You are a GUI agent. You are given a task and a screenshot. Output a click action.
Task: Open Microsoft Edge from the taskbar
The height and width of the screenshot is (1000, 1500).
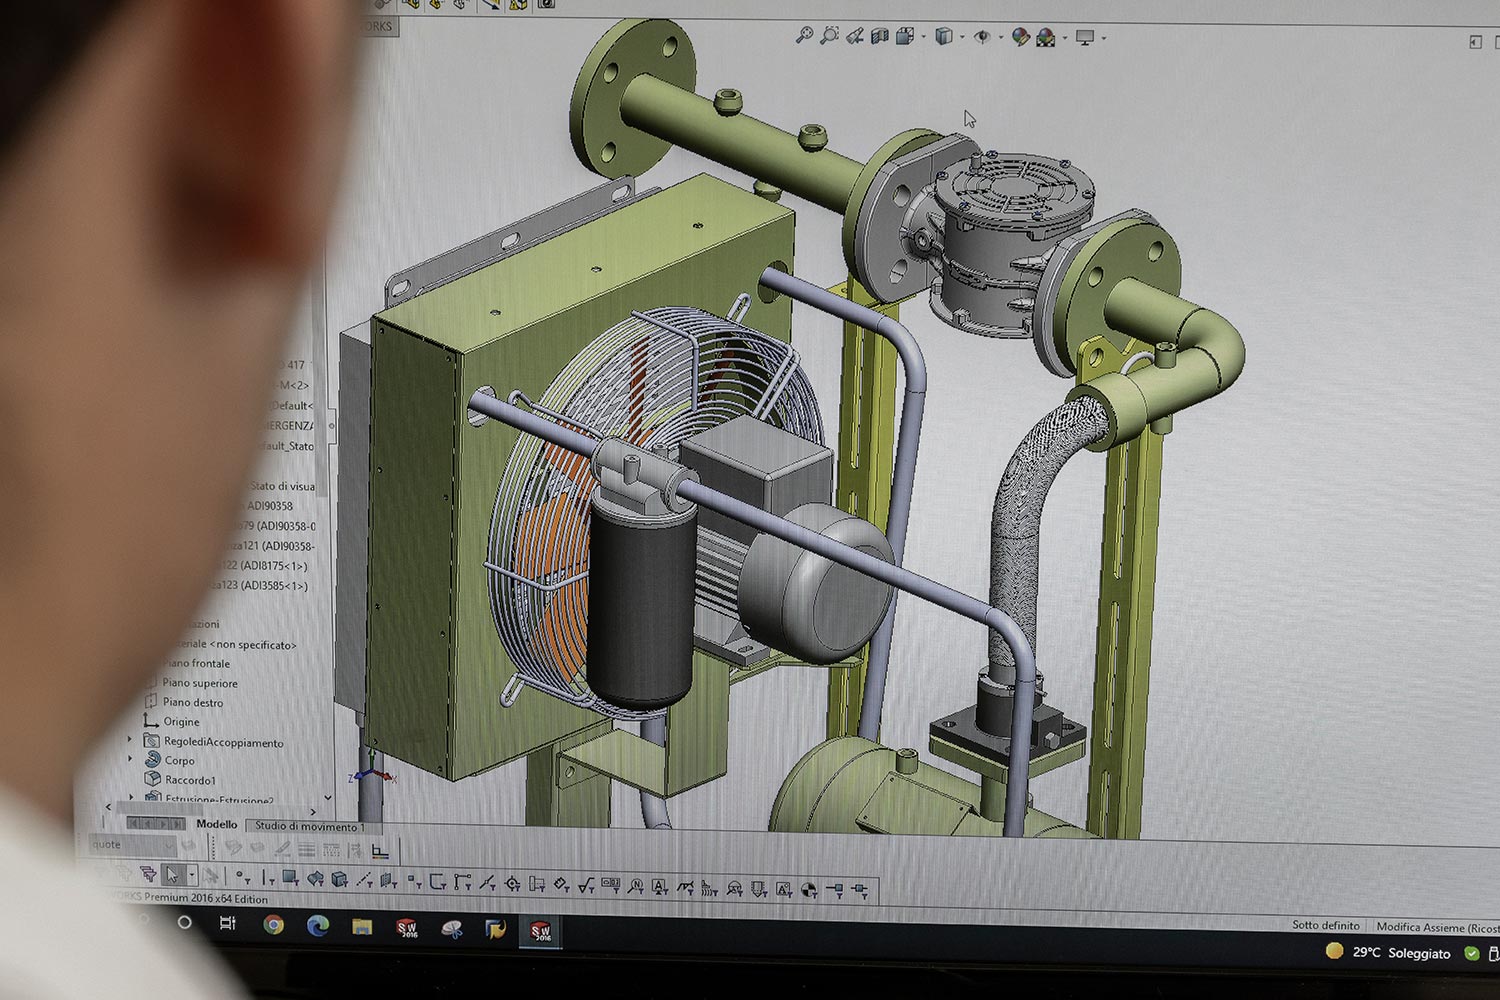tap(318, 926)
